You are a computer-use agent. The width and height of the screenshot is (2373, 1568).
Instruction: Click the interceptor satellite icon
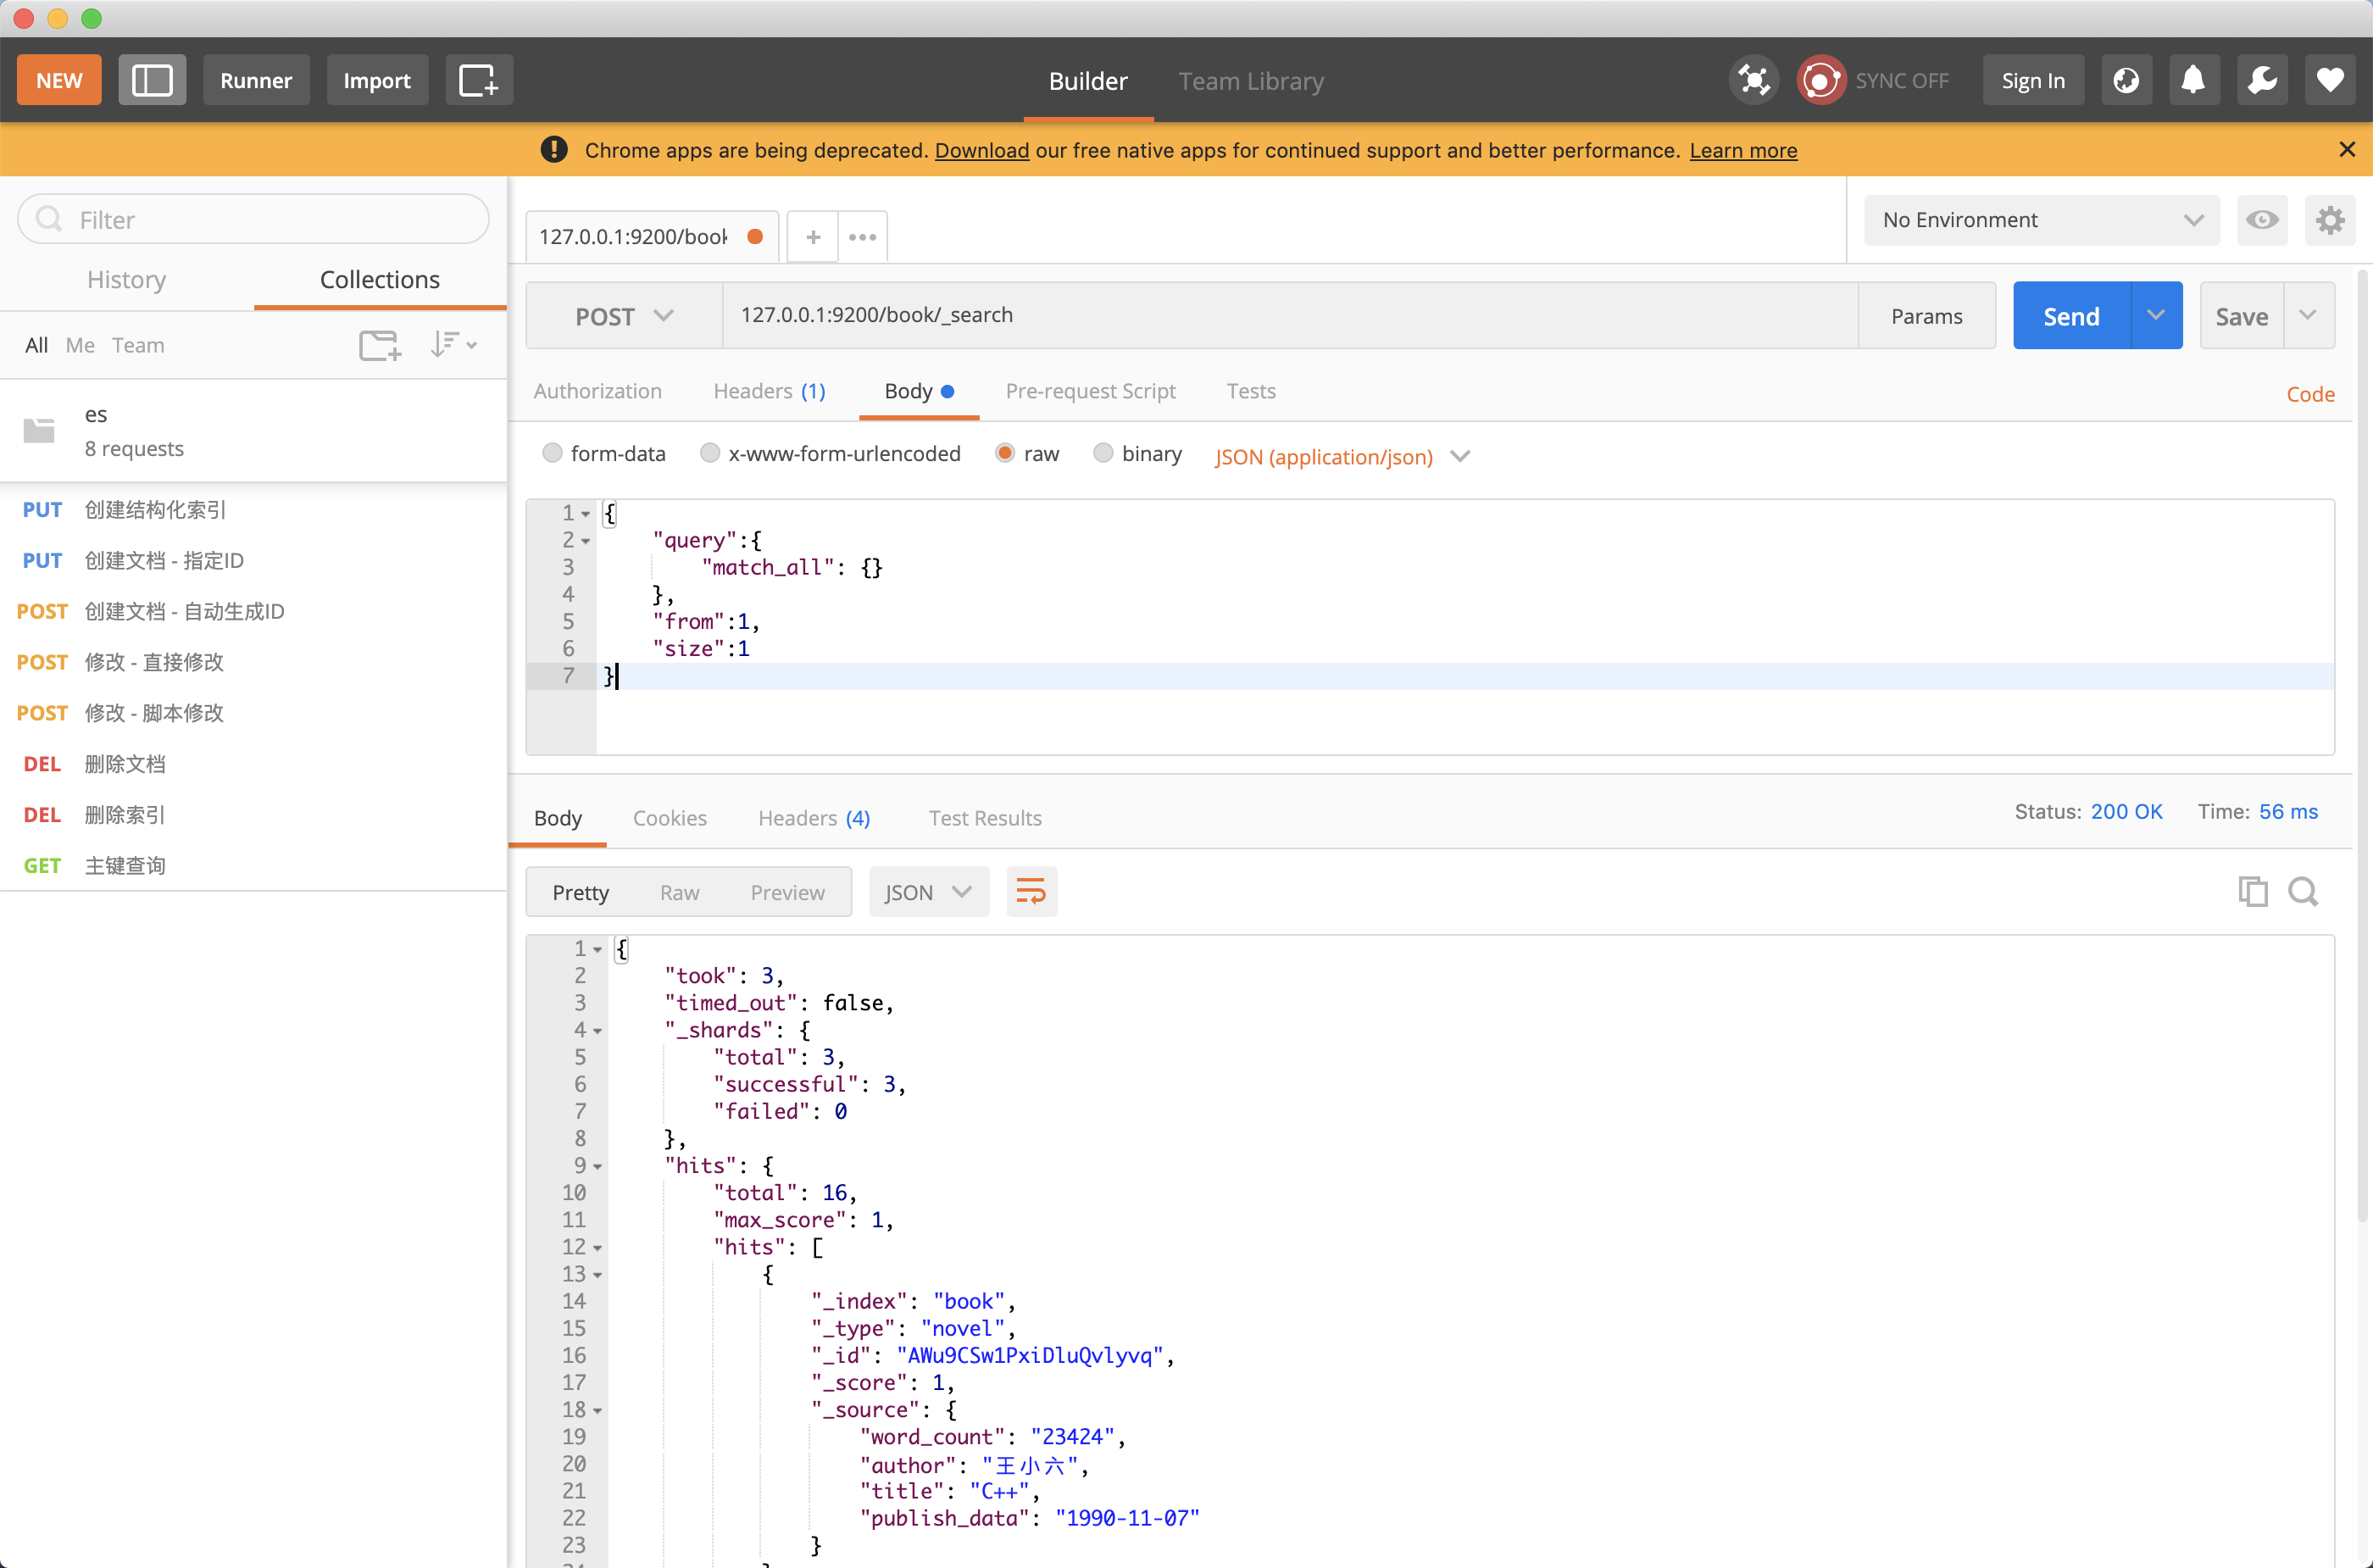[x=1754, y=80]
